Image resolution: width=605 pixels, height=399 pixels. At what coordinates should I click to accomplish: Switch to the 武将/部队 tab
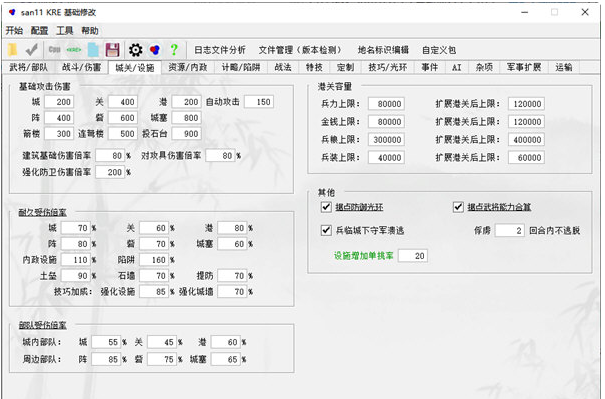(29, 68)
